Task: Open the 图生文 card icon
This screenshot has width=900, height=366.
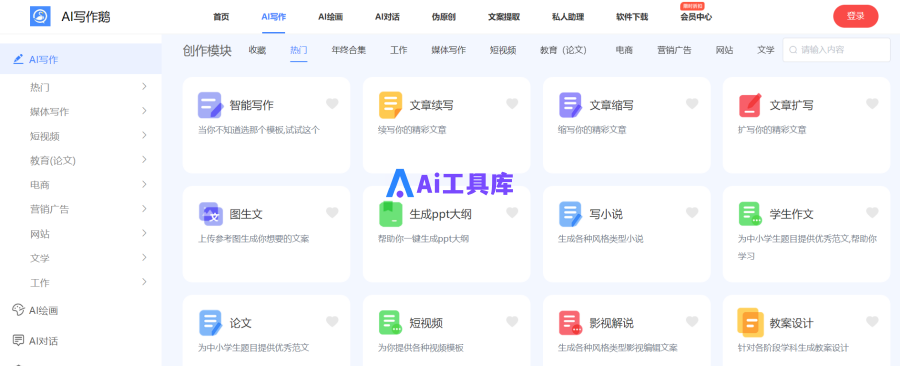Action: click(x=210, y=214)
